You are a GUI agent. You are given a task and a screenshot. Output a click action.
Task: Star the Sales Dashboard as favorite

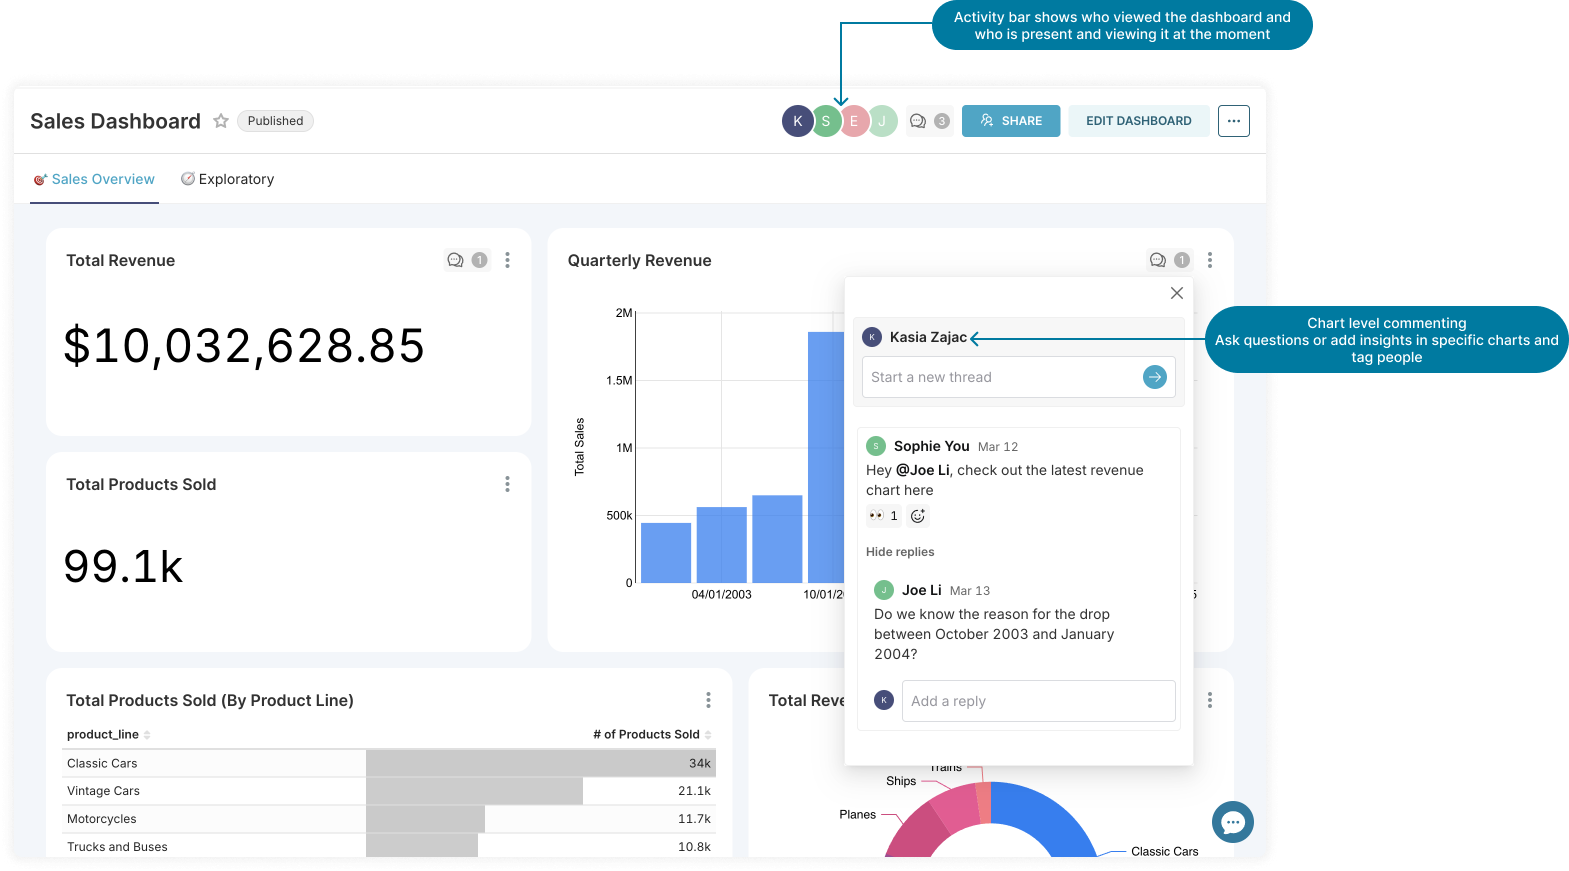click(221, 121)
